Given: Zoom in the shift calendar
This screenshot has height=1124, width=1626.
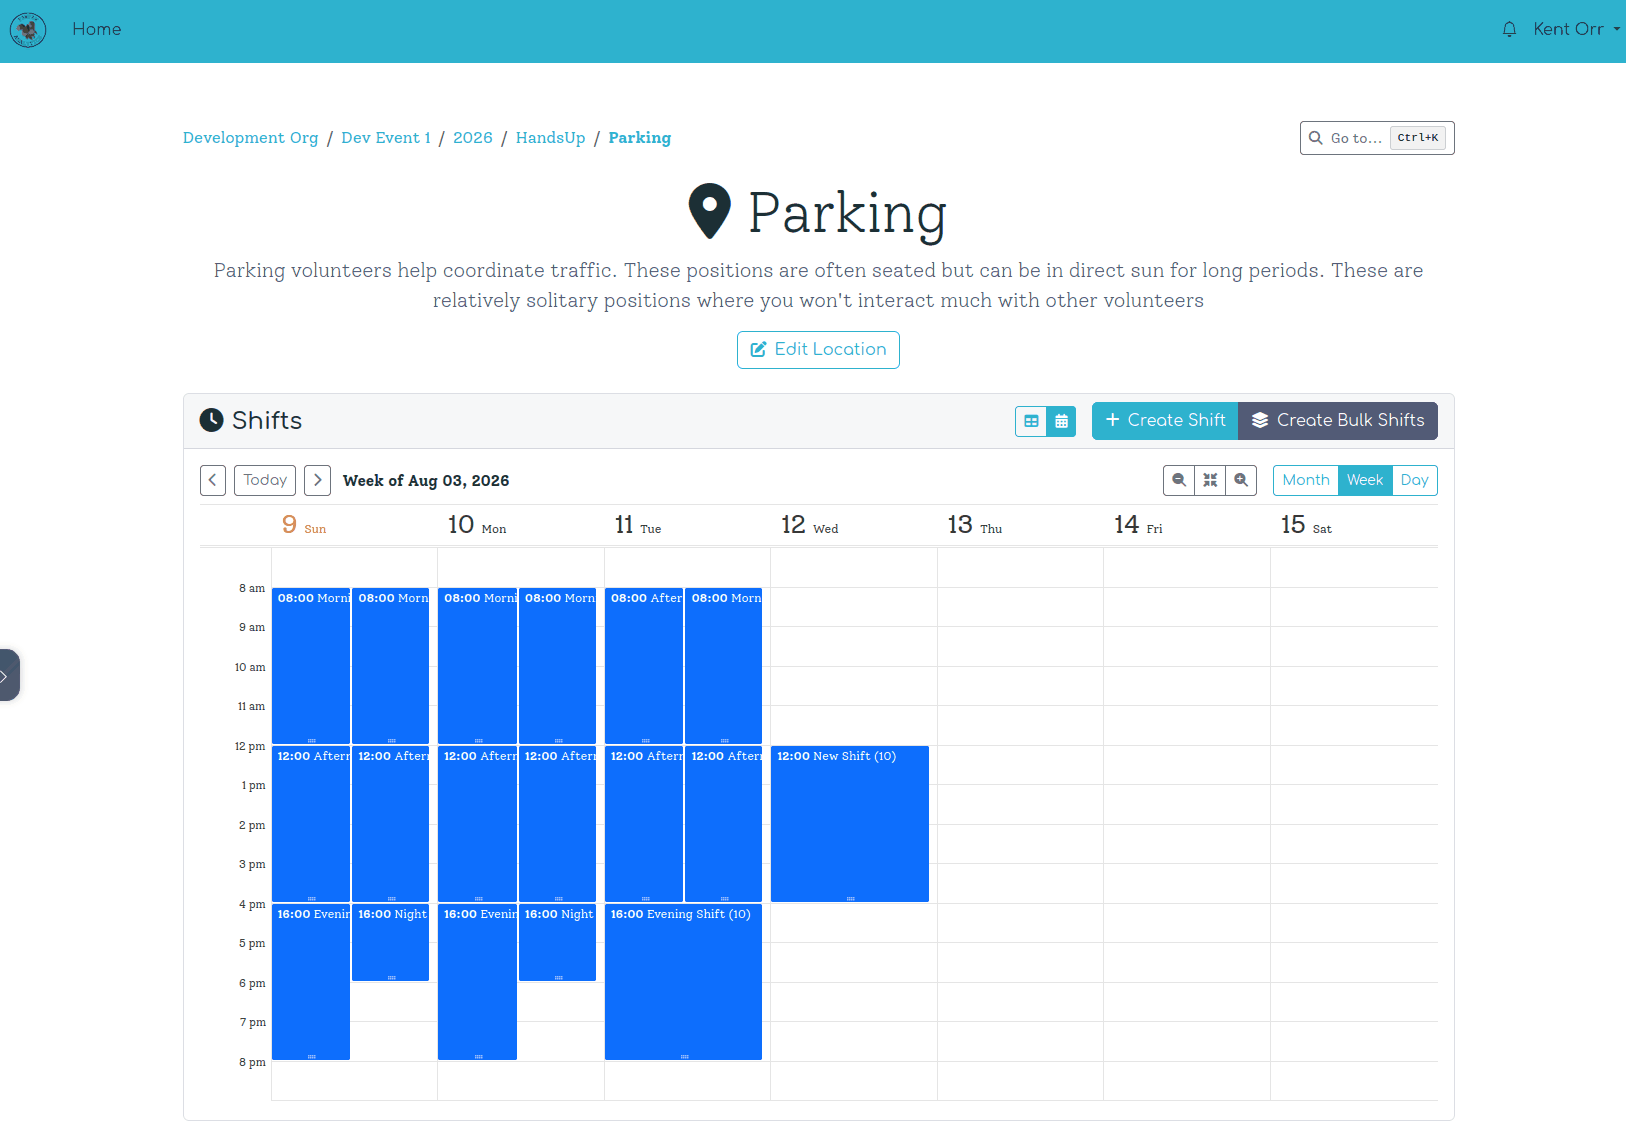Looking at the screenshot, I should click(1241, 480).
